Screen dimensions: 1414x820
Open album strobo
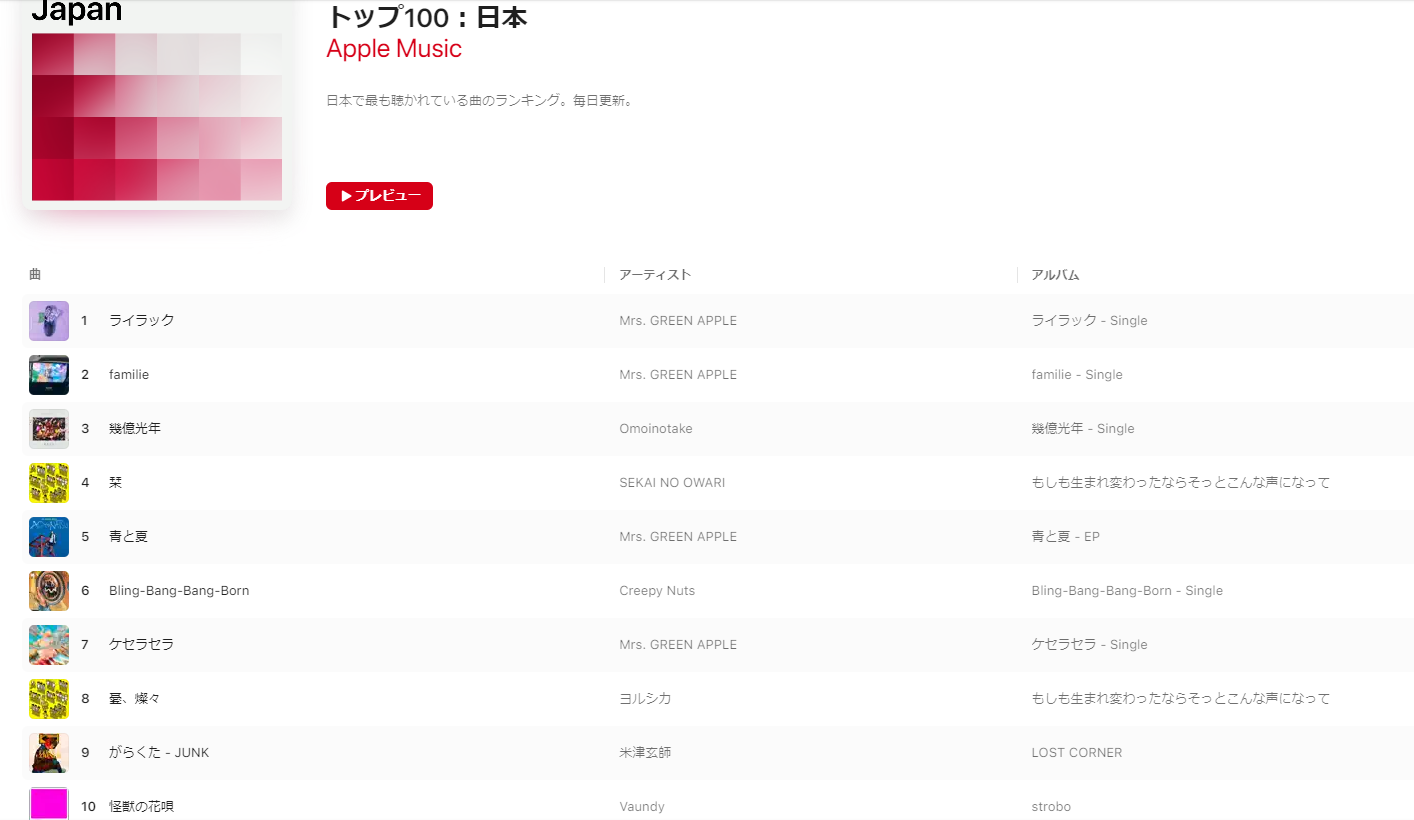pyautogui.click(x=1051, y=807)
